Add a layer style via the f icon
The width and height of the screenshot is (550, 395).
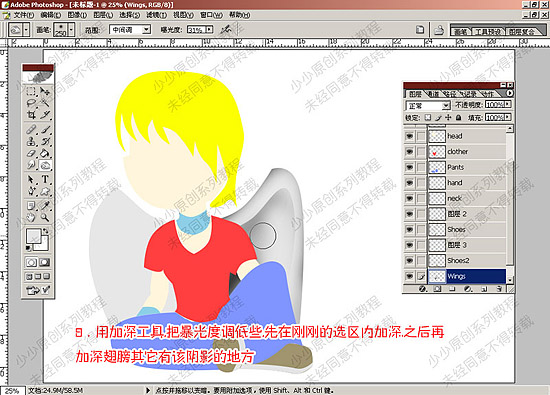coord(423,289)
